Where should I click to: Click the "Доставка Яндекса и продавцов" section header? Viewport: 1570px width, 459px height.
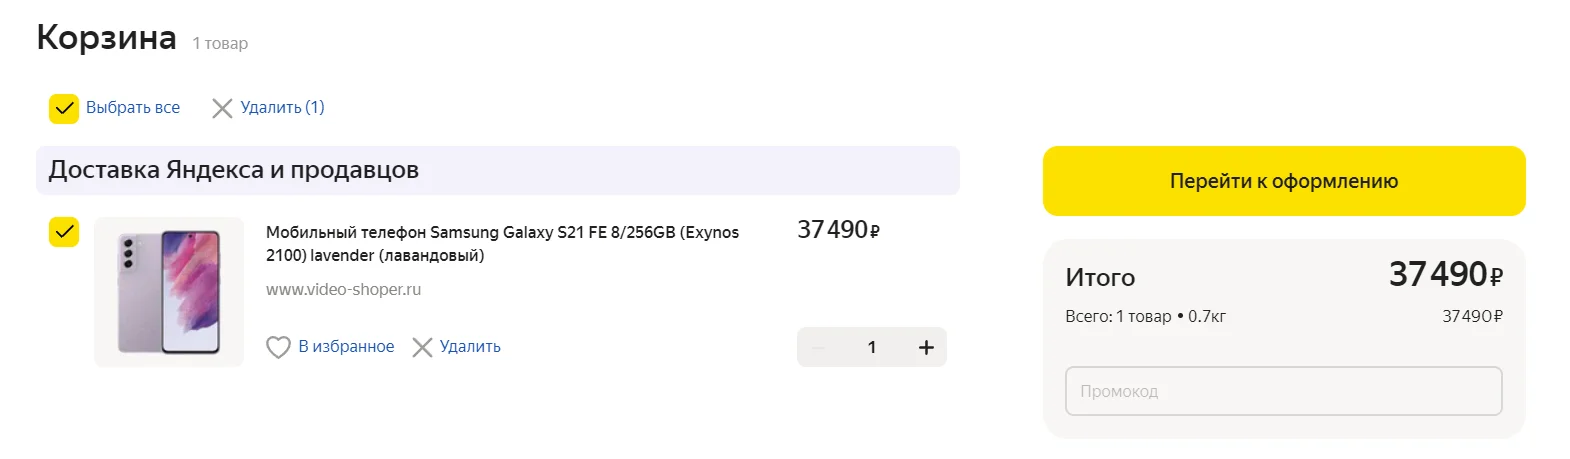pyautogui.click(x=498, y=170)
